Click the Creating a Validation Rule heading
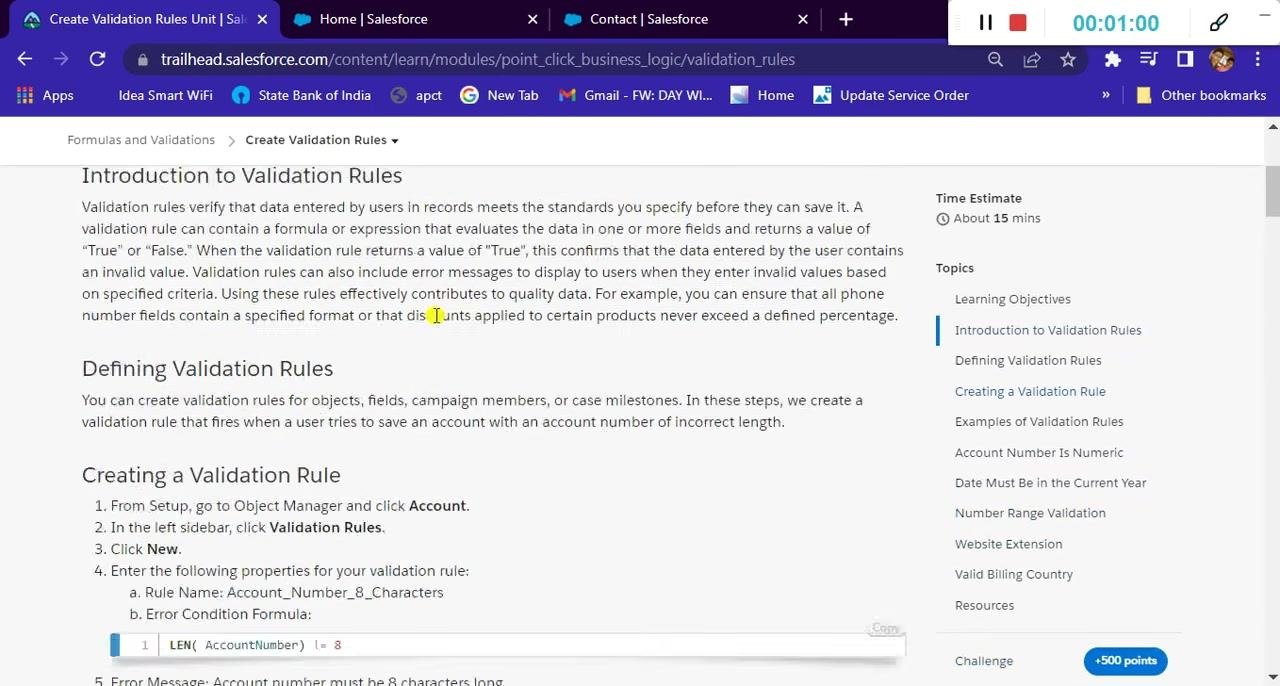 coord(211,475)
